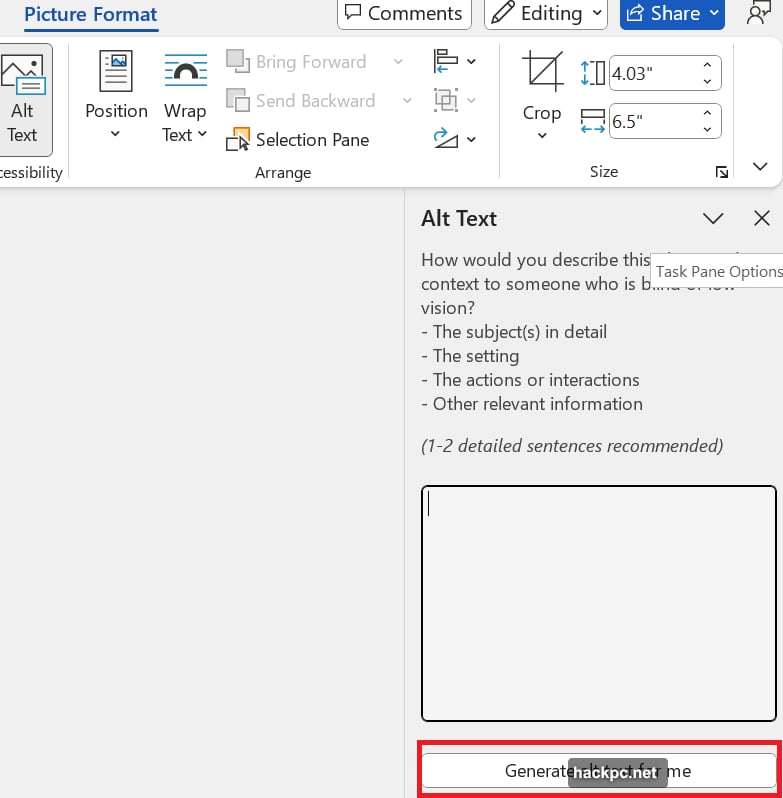The width and height of the screenshot is (783, 798).
Task: Click the Alt Text ribbon button
Action: (x=22, y=100)
